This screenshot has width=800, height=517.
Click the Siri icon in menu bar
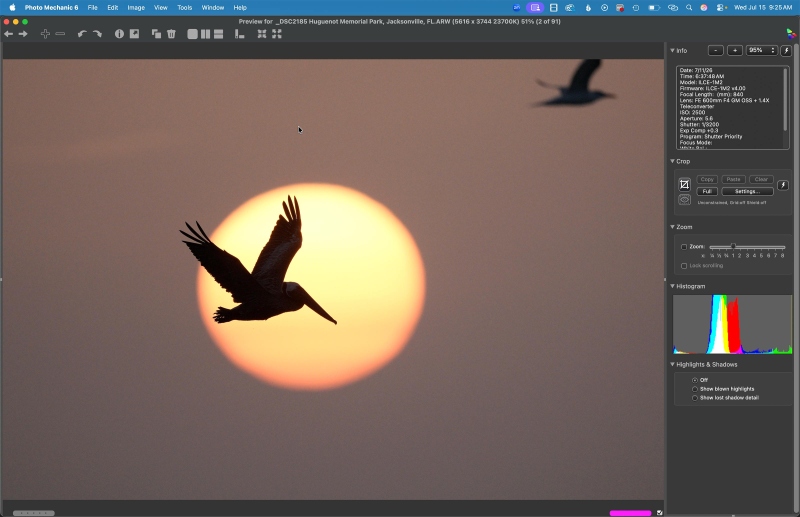(704, 8)
